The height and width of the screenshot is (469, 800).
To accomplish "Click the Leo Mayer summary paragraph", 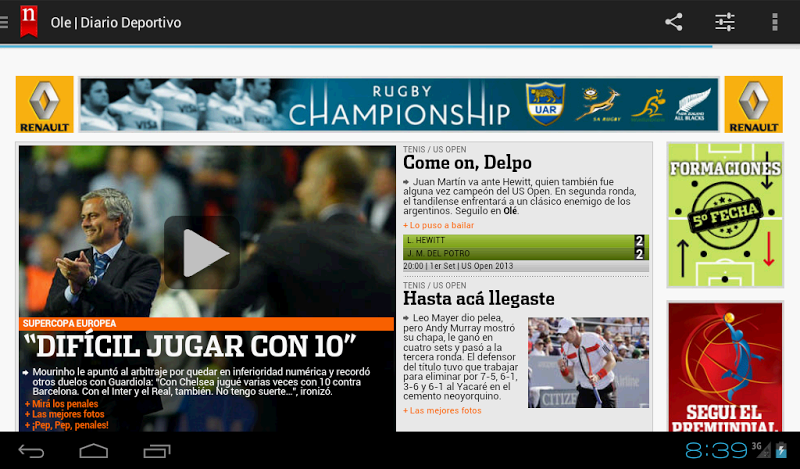I will (x=461, y=357).
